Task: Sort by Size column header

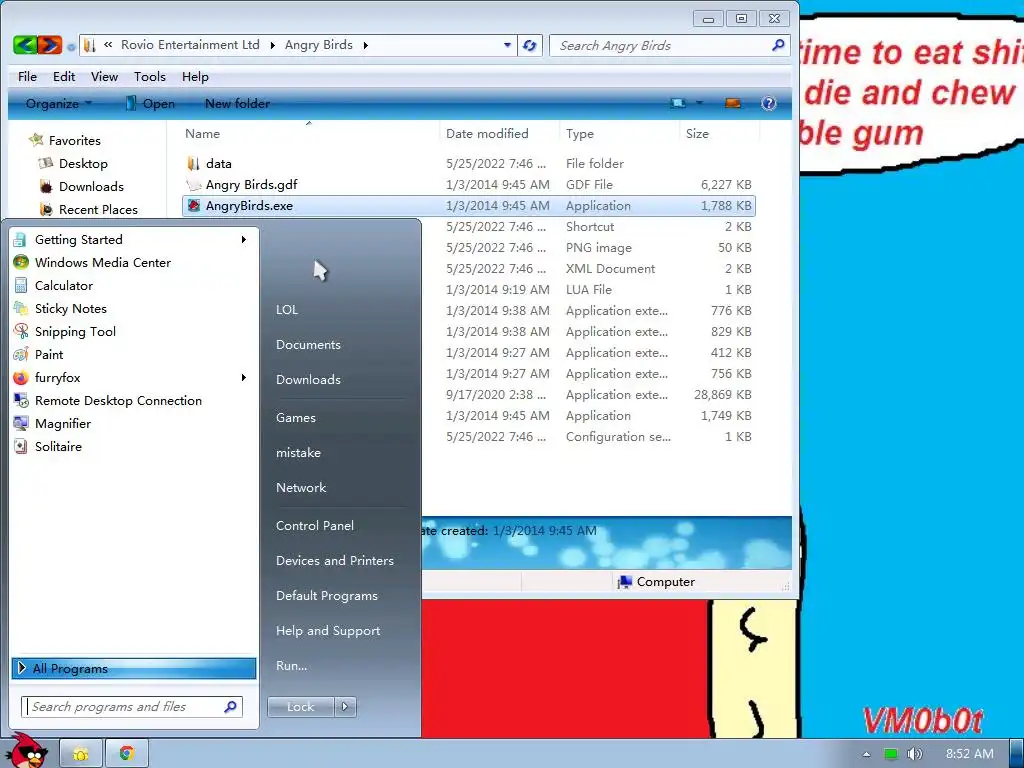Action: click(x=697, y=133)
